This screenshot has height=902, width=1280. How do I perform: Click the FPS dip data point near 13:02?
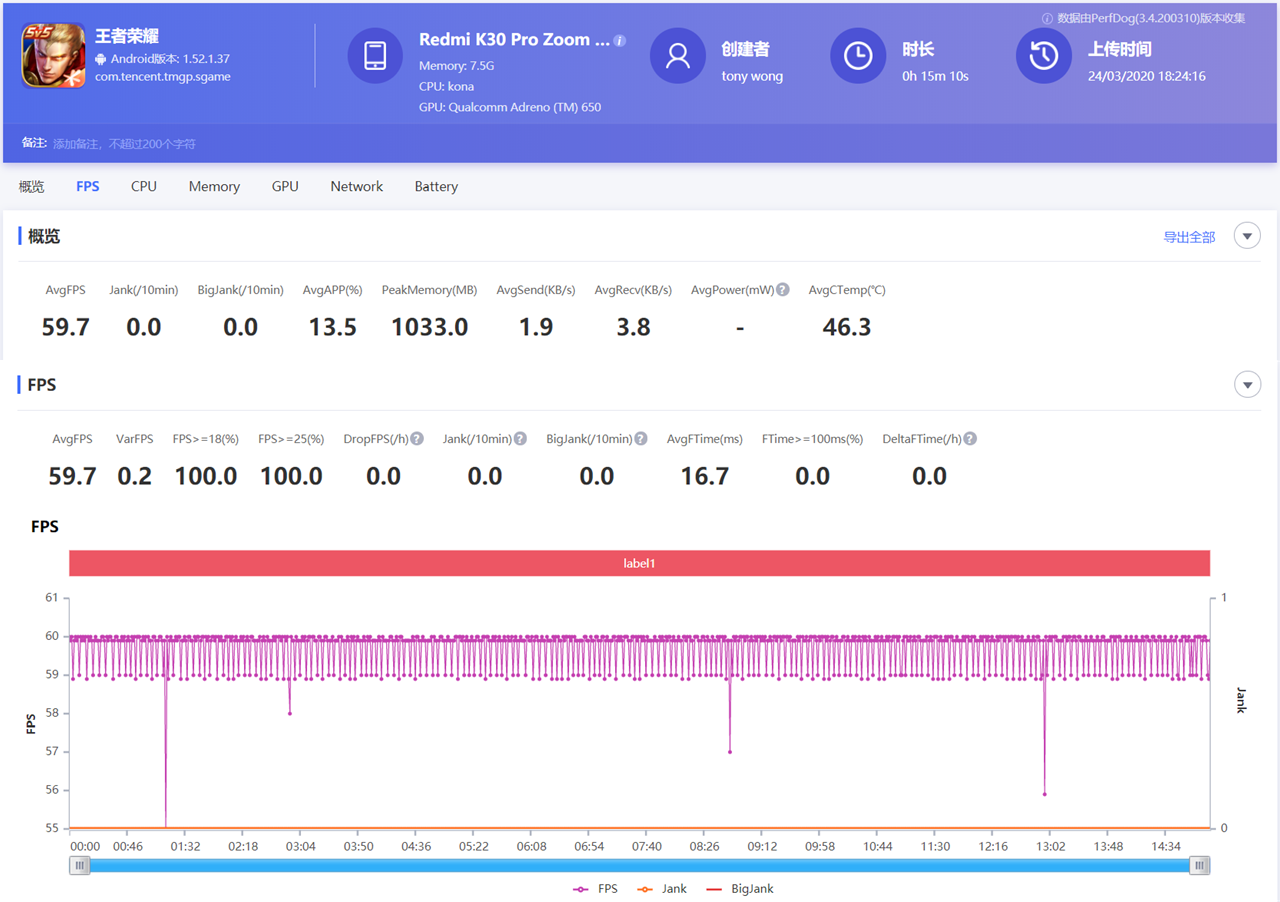click(1044, 794)
